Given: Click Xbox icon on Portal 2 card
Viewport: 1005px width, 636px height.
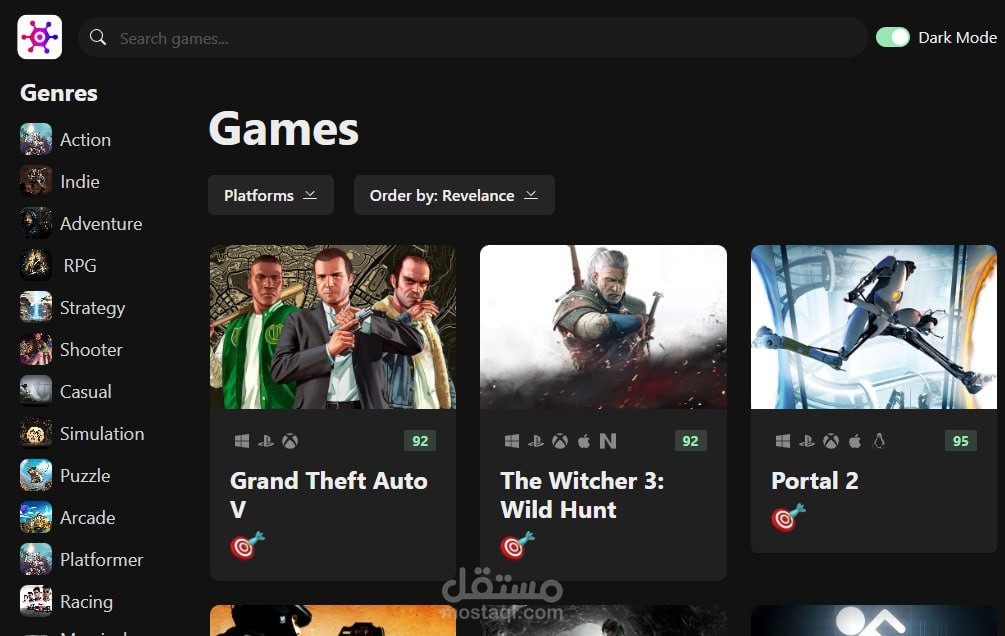Looking at the screenshot, I should tap(831, 441).
